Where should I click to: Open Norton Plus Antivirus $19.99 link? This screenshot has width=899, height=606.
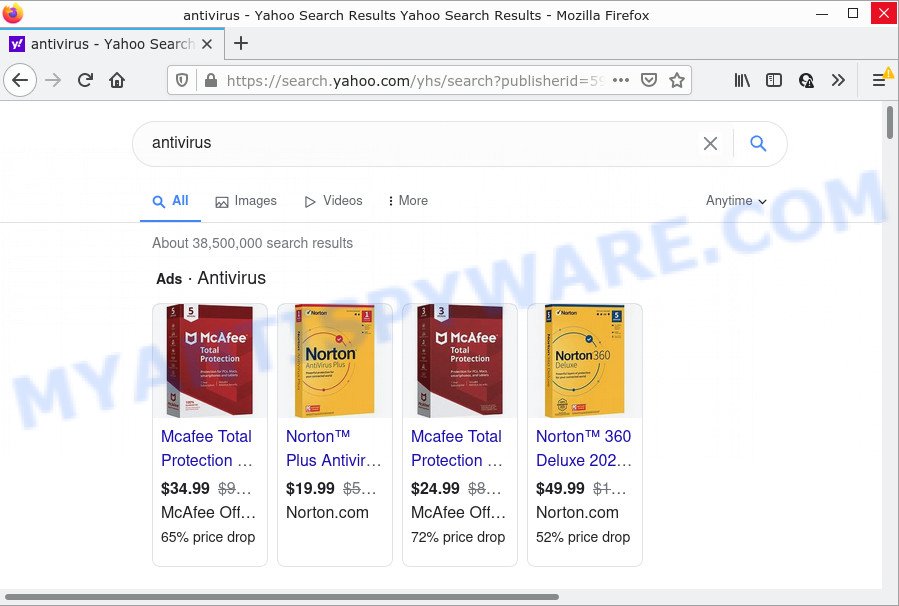[x=334, y=448]
